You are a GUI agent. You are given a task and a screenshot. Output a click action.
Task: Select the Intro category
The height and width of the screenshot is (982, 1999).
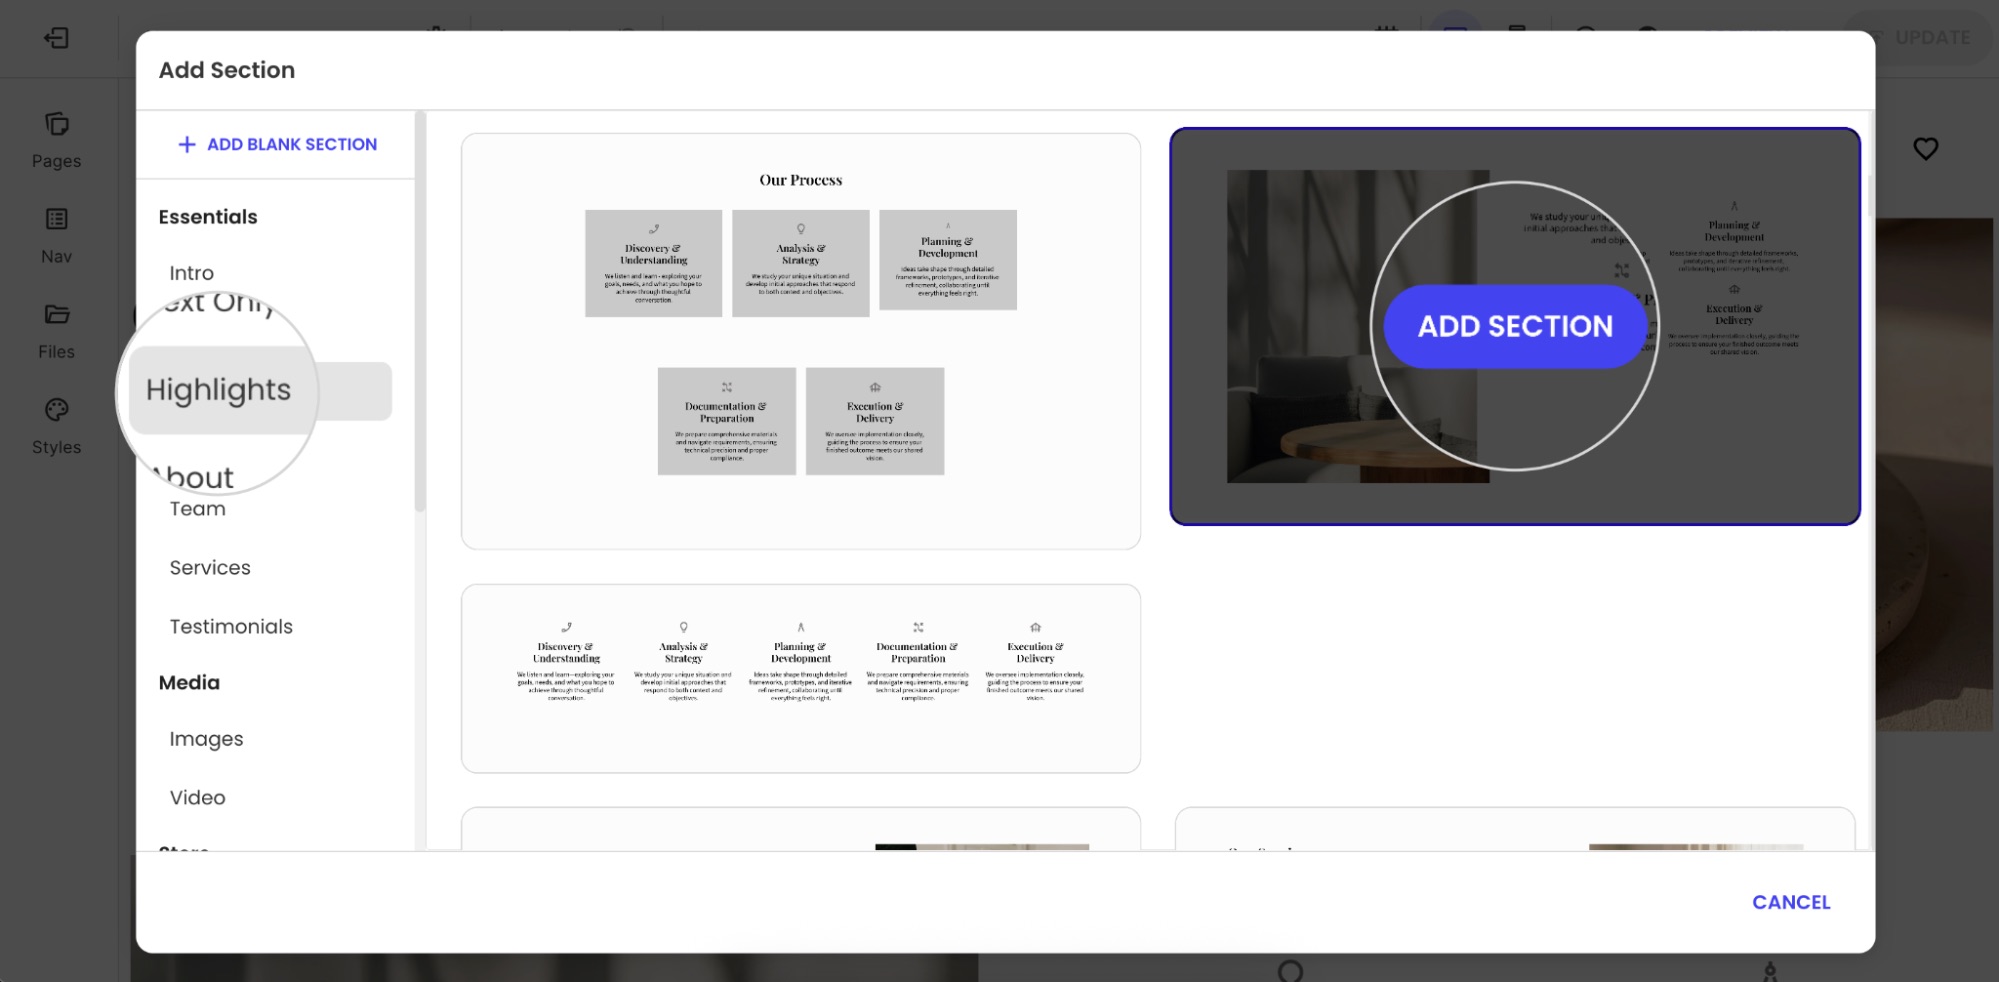[x=191, y=273]
